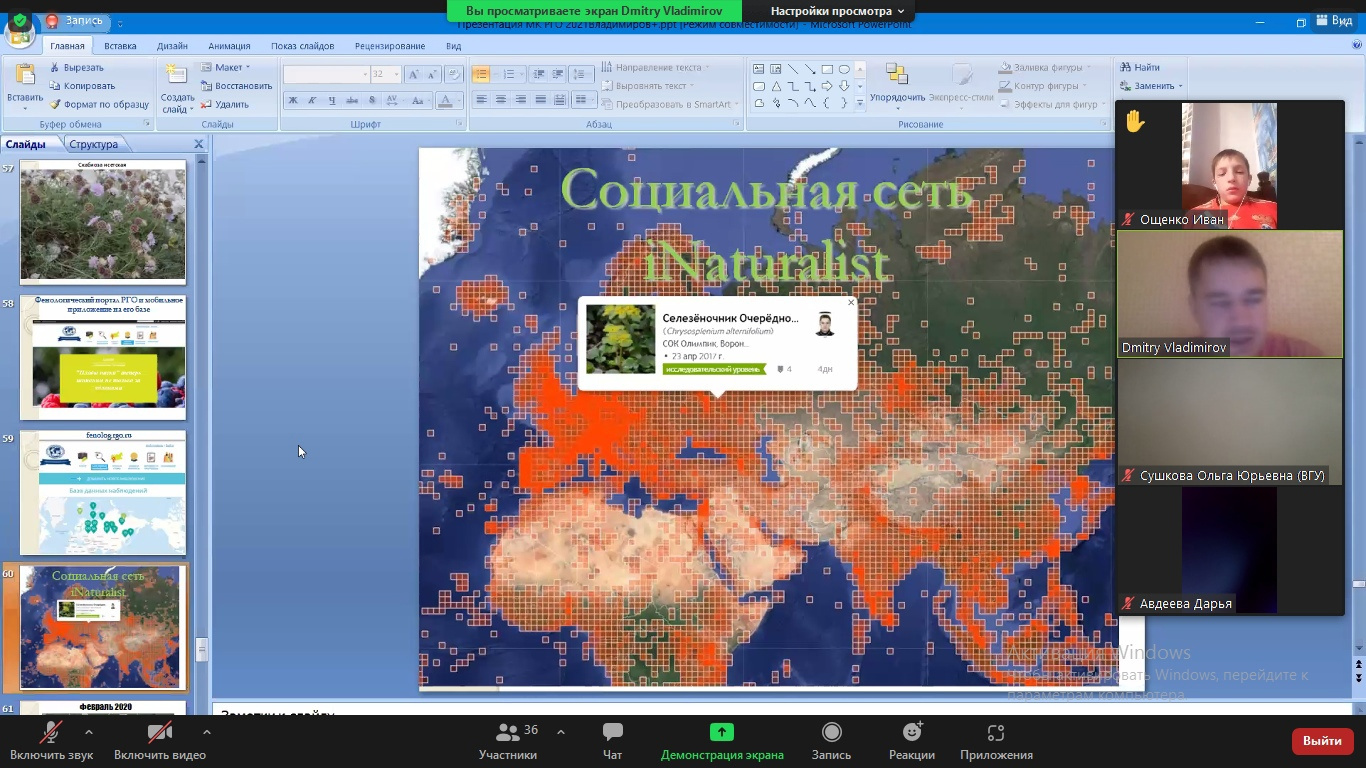The width and height of the screenshot is (1366, 768).
Task: Click the Increase Font Size icon
Action: 413,75
